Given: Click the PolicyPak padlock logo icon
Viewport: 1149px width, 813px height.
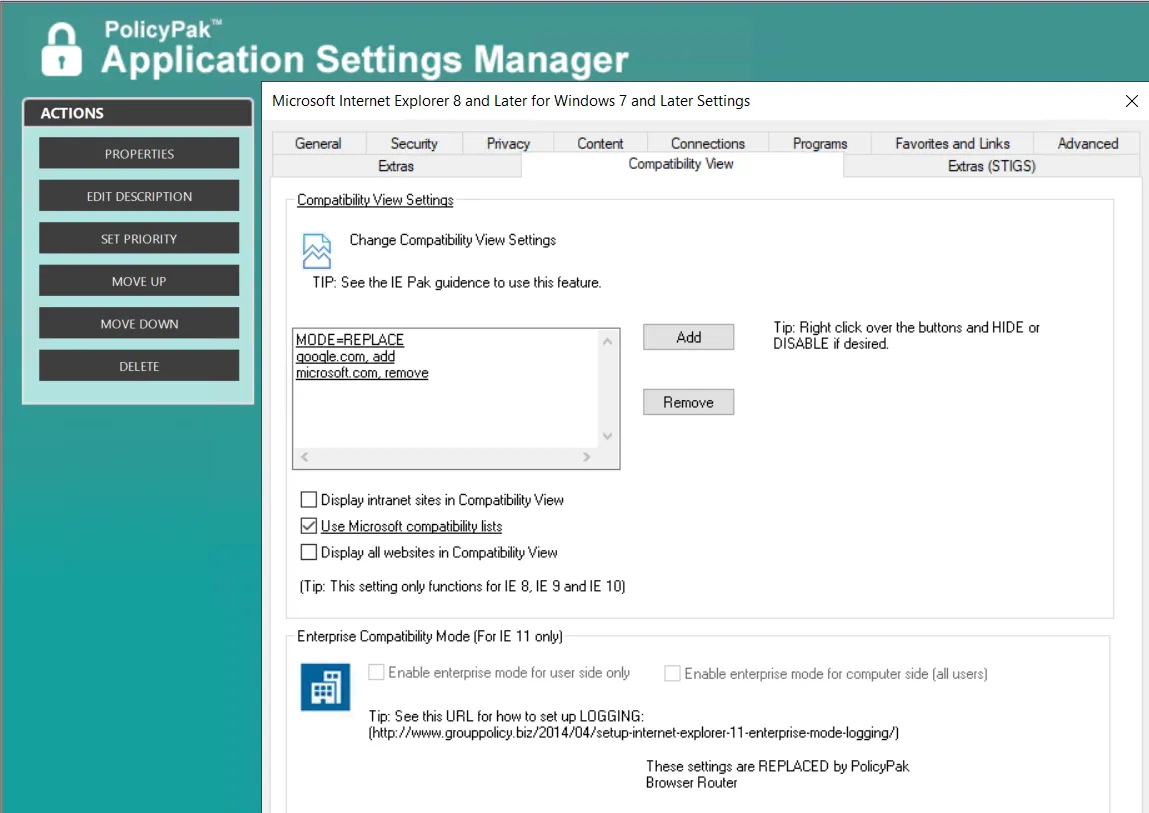Looking at the screenshot, I should (x=62, y=49).
